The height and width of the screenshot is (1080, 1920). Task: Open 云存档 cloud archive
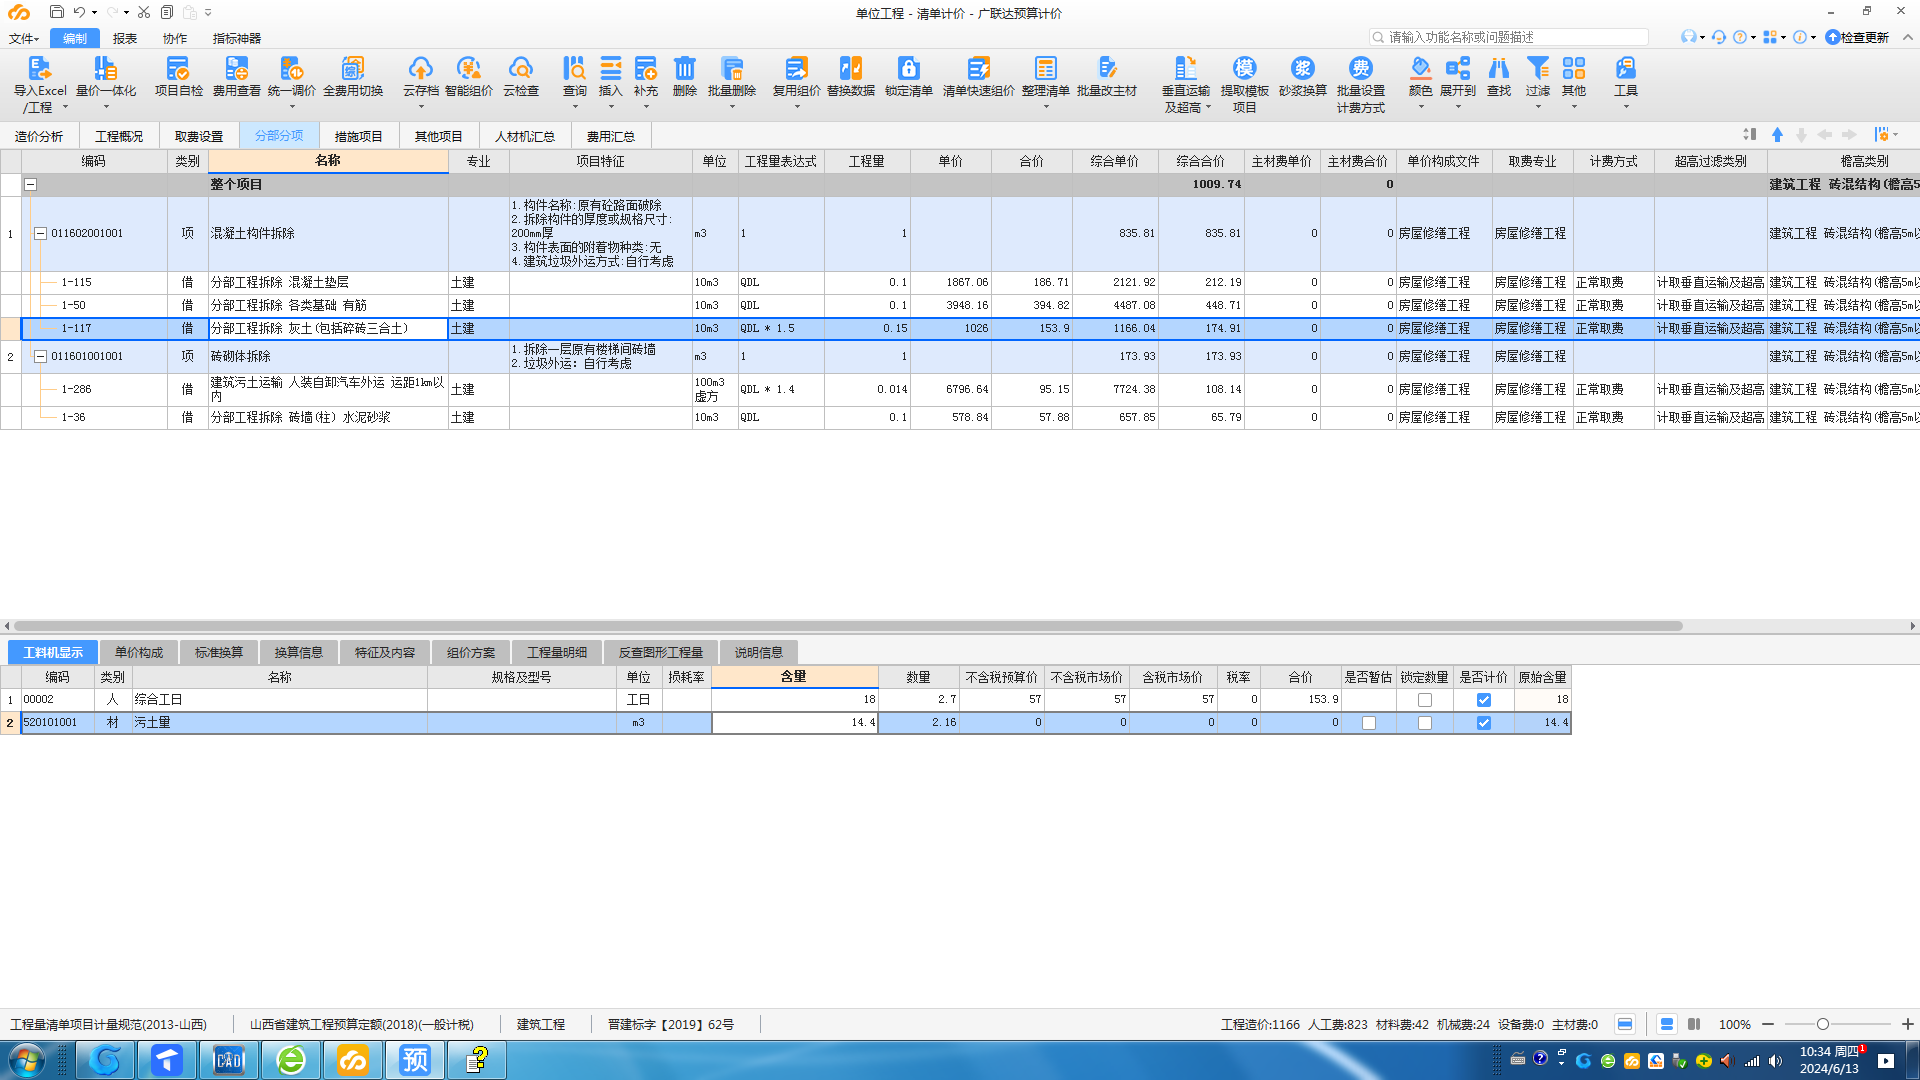pyautogui.click(x=420, y=68)
